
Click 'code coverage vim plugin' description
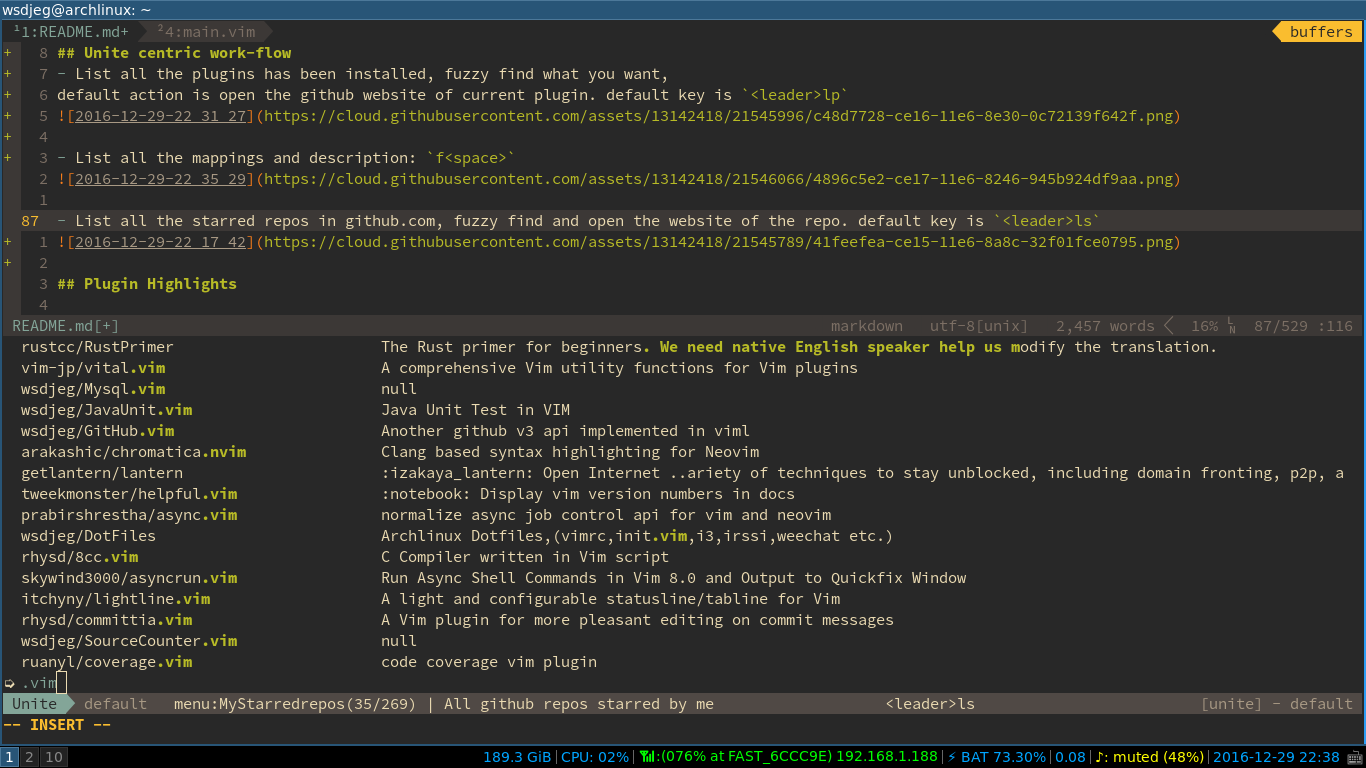(x=489, y=662)
